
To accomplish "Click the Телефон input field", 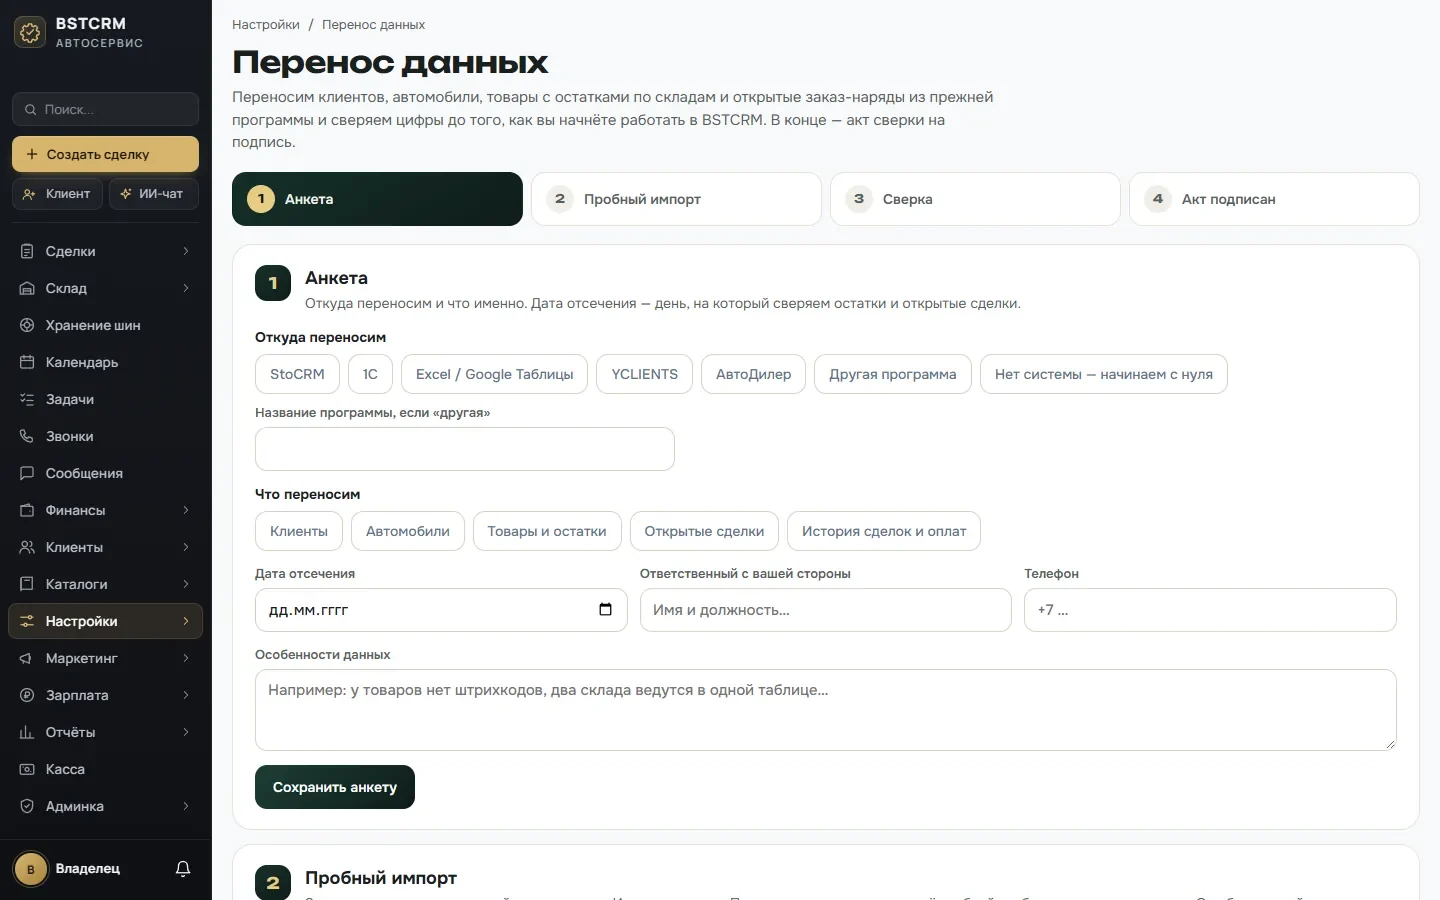I will 1210,610.
